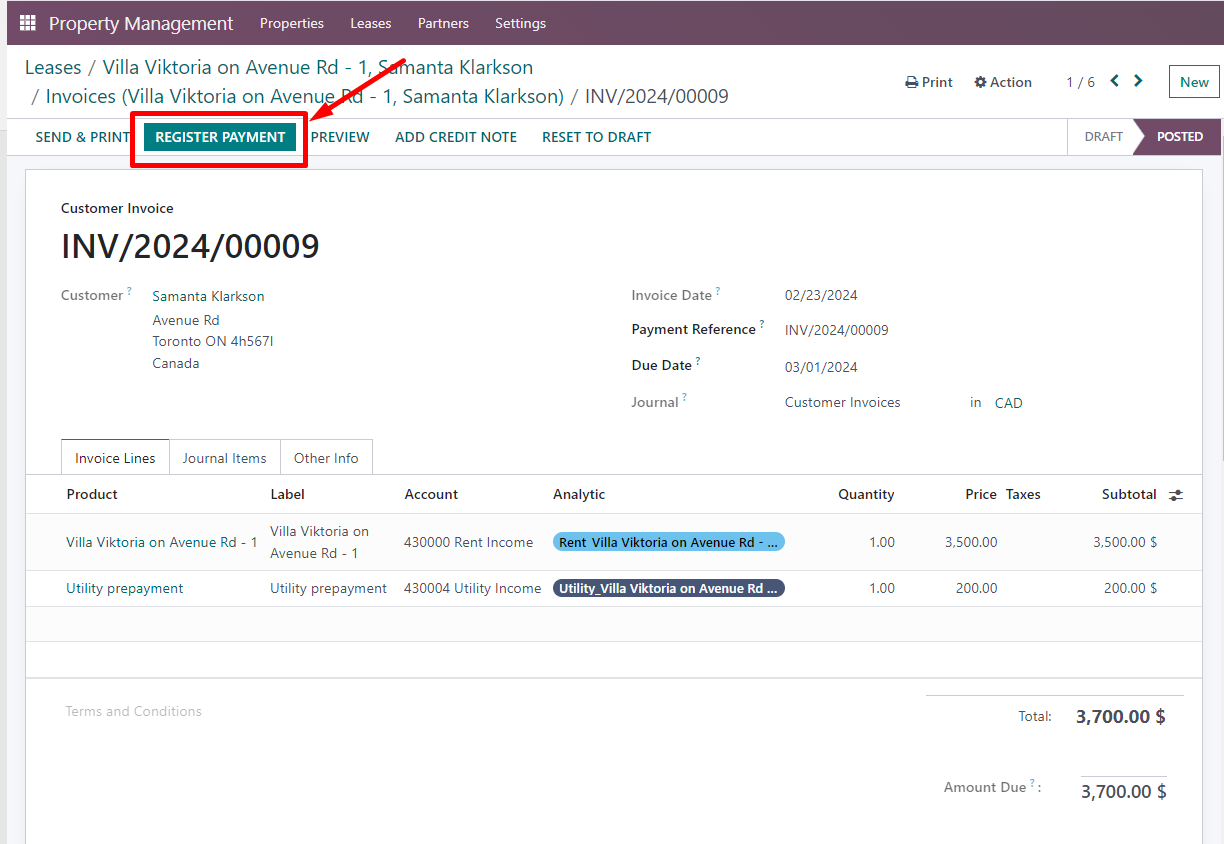
Task: Click the Amount Due 3,700.00 $ value
Action: click(x=1124, y=791)
